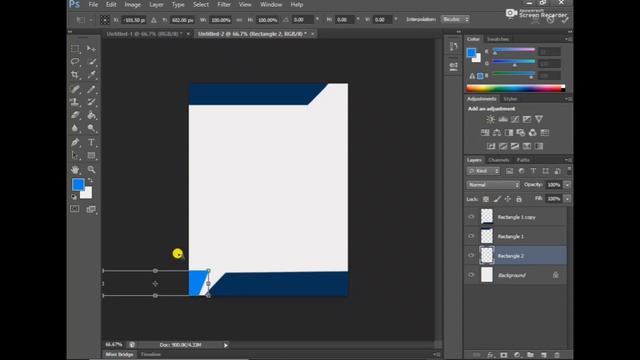
Task: Select the Eyedropper tool
Action: tap(91, 75)
